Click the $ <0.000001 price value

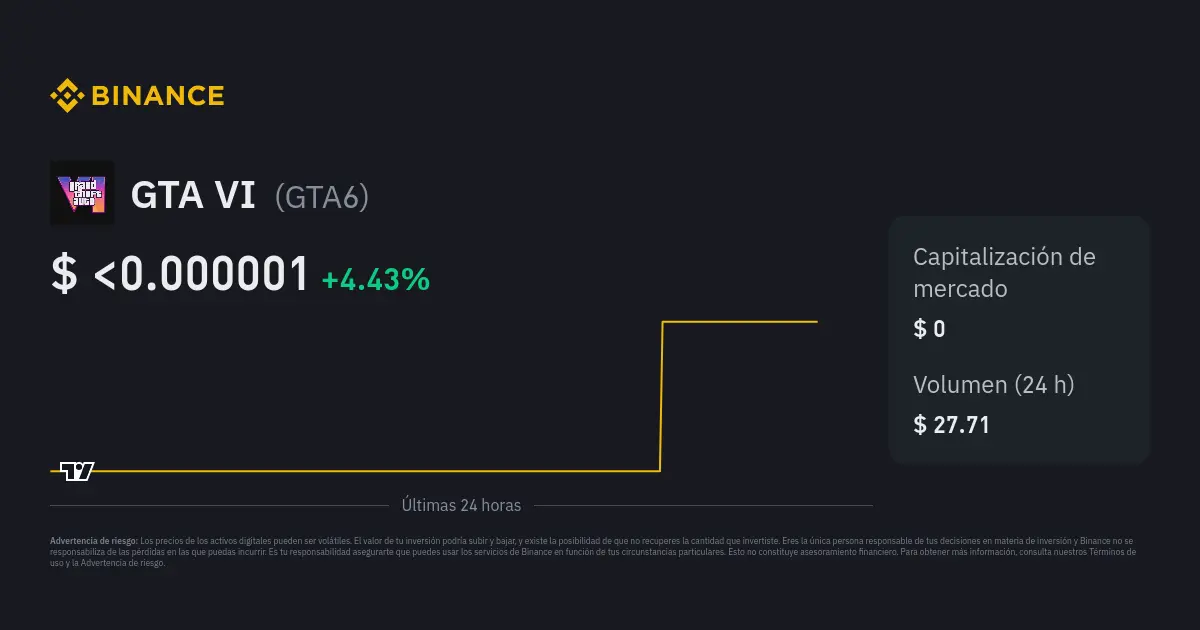pyautogui.click(x=180, y=275)
